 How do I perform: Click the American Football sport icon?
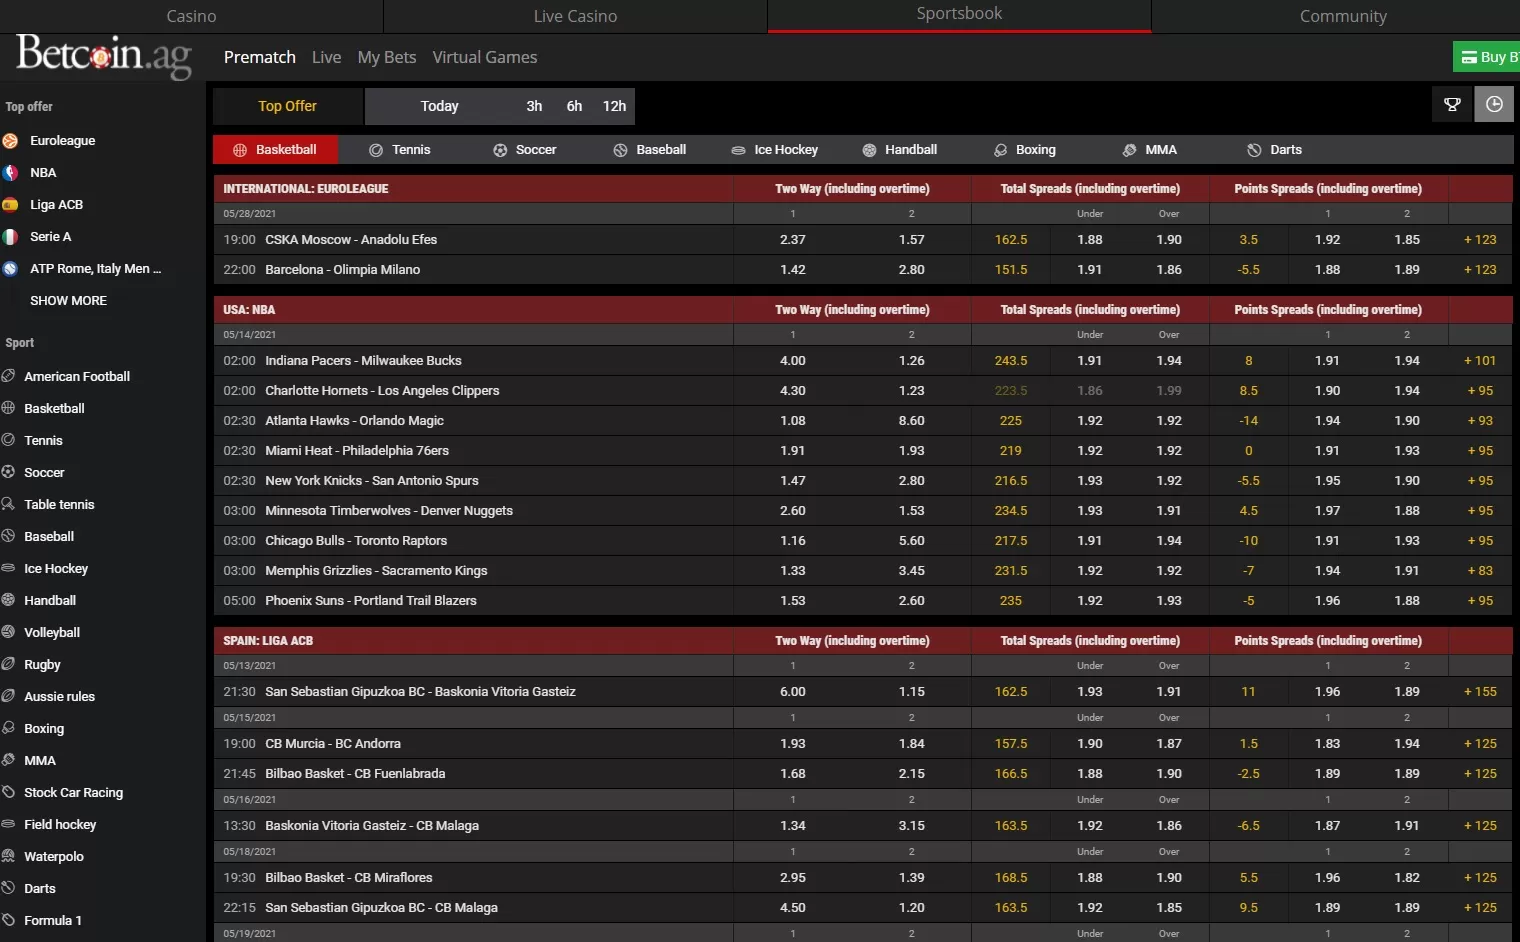pyautogui.click(x=8, y=376)
